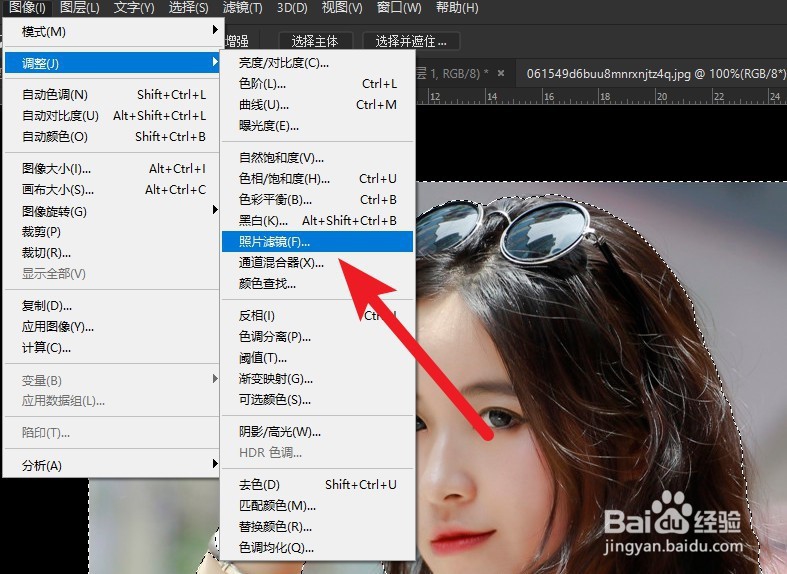This screenshot has height=574, width=787.
Task: Open the 滤镜(T) menu
Action: click(x=242, y=8)
